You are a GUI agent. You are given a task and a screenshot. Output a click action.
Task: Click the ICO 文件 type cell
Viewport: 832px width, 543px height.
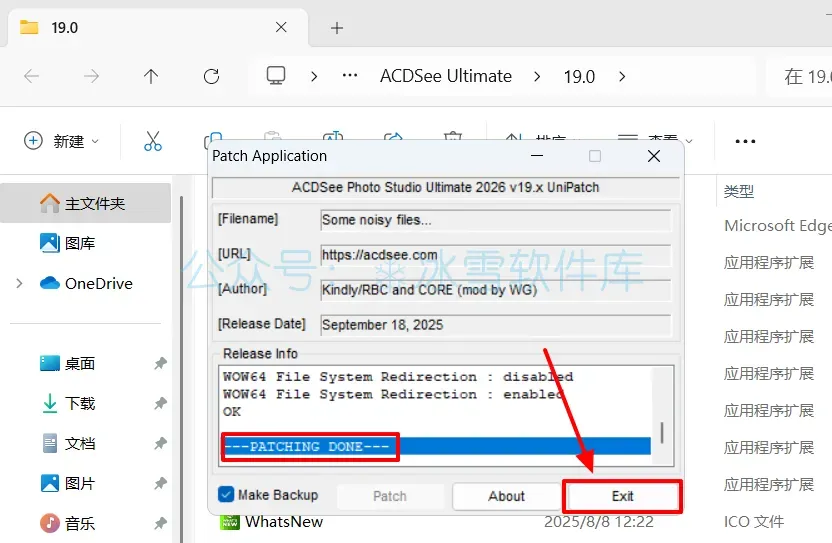pos(753,522)
